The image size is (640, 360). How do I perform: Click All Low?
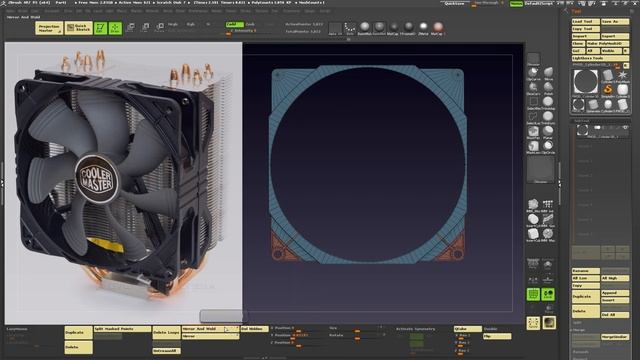point(585,278)
